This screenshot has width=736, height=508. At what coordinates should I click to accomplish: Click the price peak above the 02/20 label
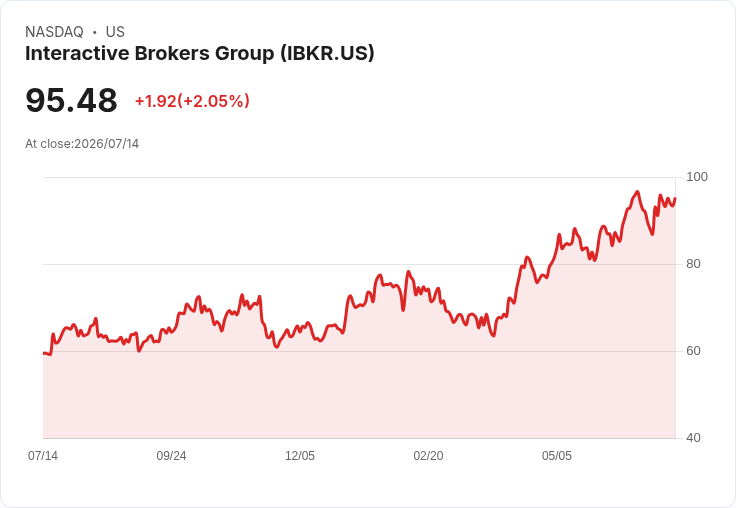408,271
